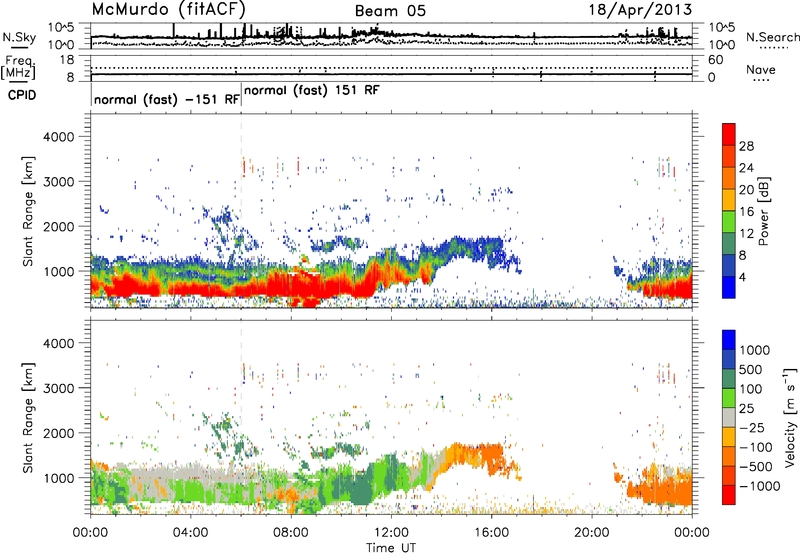Select the CPID row label
The height and width of the screenshot is (554, 800).
point(22,95)
